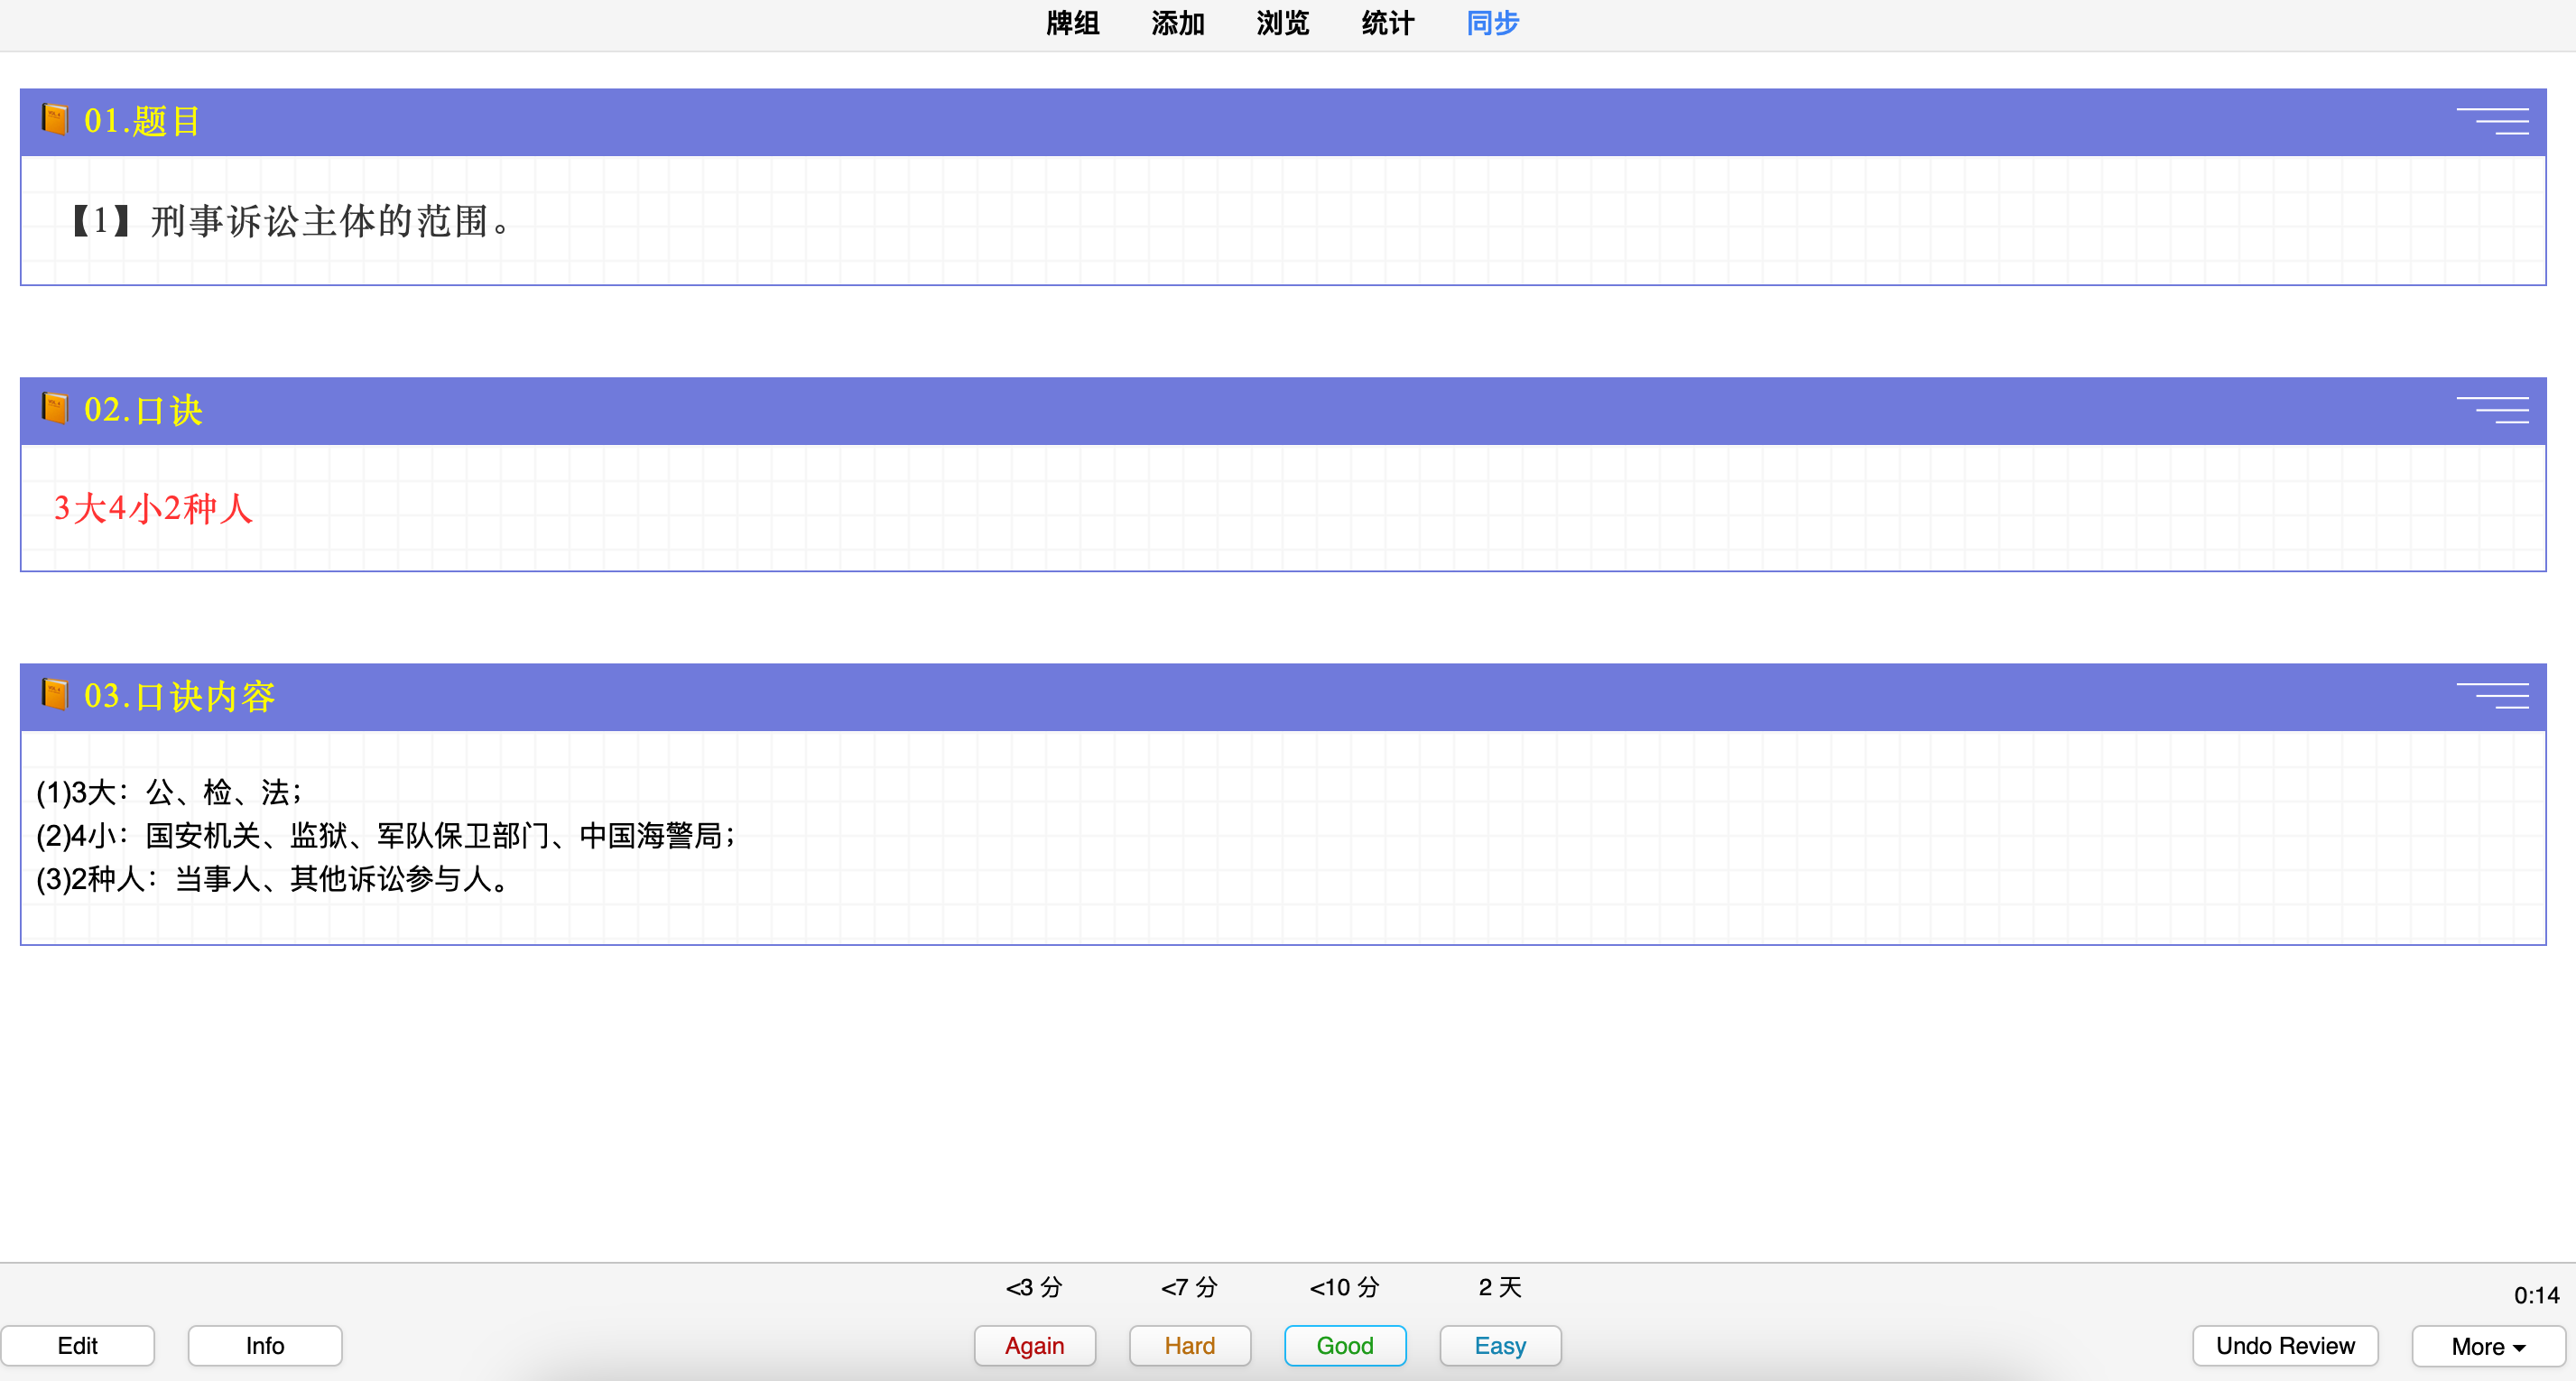The image size is (2576, 1381).
Task: Click Undo Review button
Action: [x=2285, y=1345]
